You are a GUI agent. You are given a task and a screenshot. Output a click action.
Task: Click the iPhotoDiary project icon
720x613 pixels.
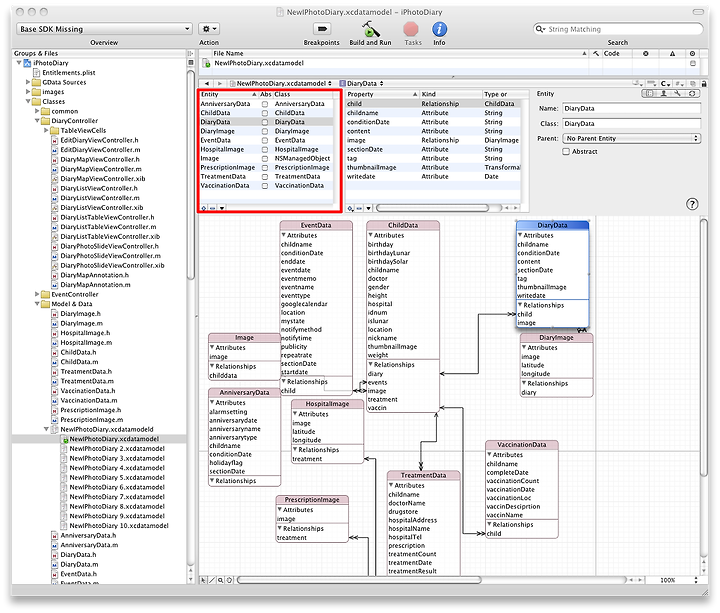[27, 63]
